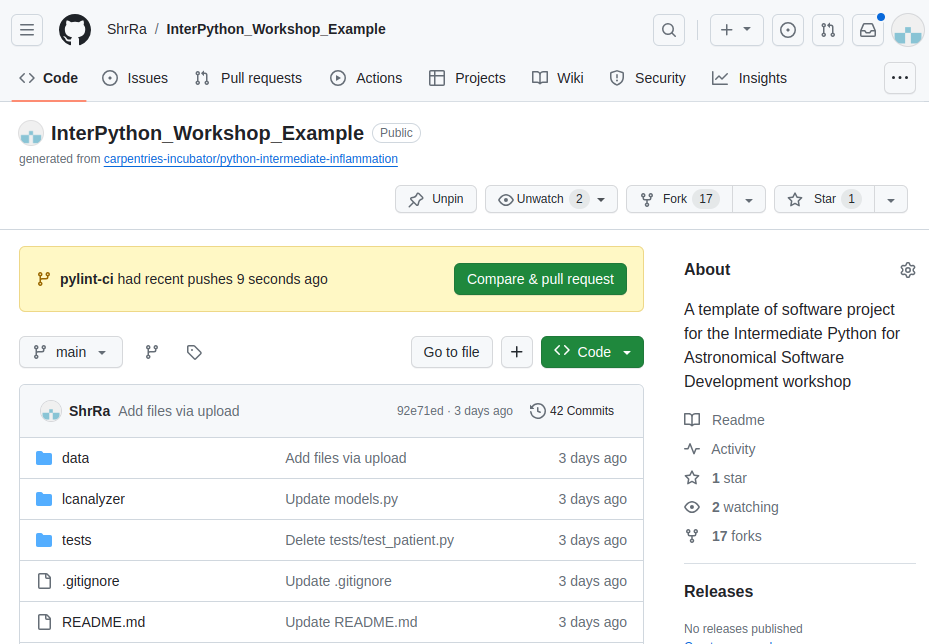This screenshot has height=644, width=929.
Task: Open the create new plus dropdown
Action: 736,30
